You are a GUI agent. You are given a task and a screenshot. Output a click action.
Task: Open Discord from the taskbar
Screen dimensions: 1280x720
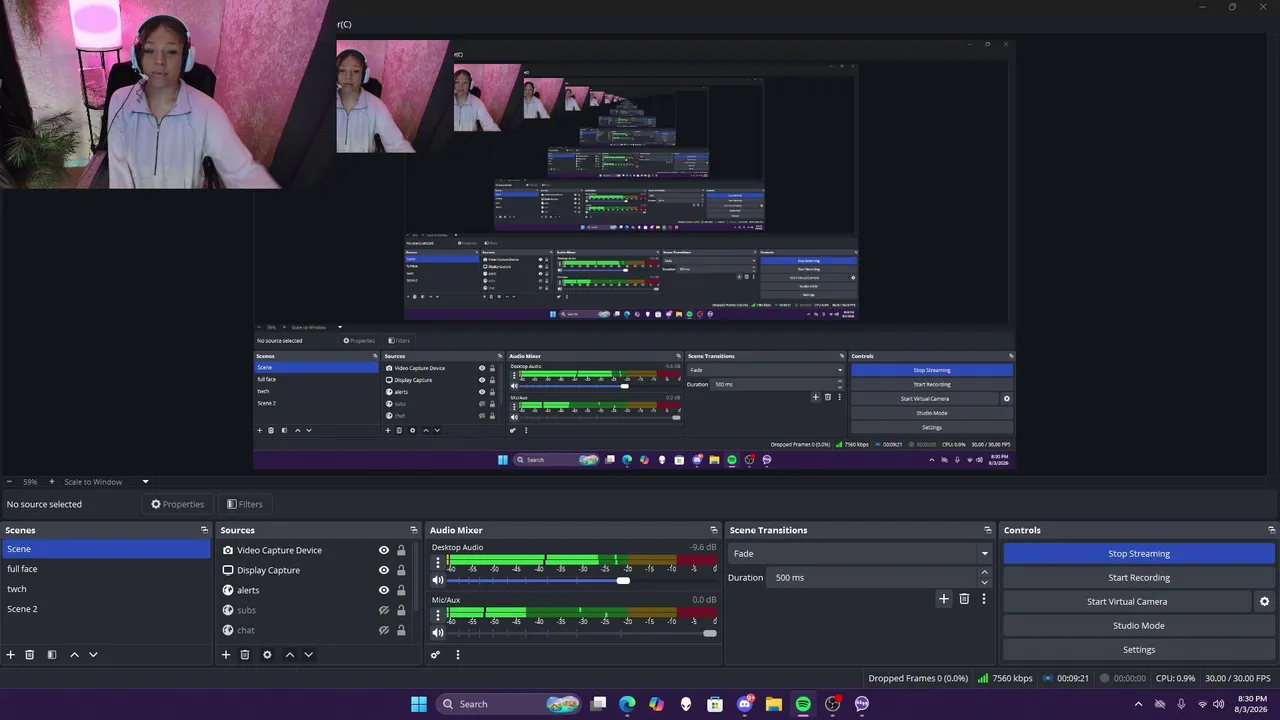click(745, 704)
